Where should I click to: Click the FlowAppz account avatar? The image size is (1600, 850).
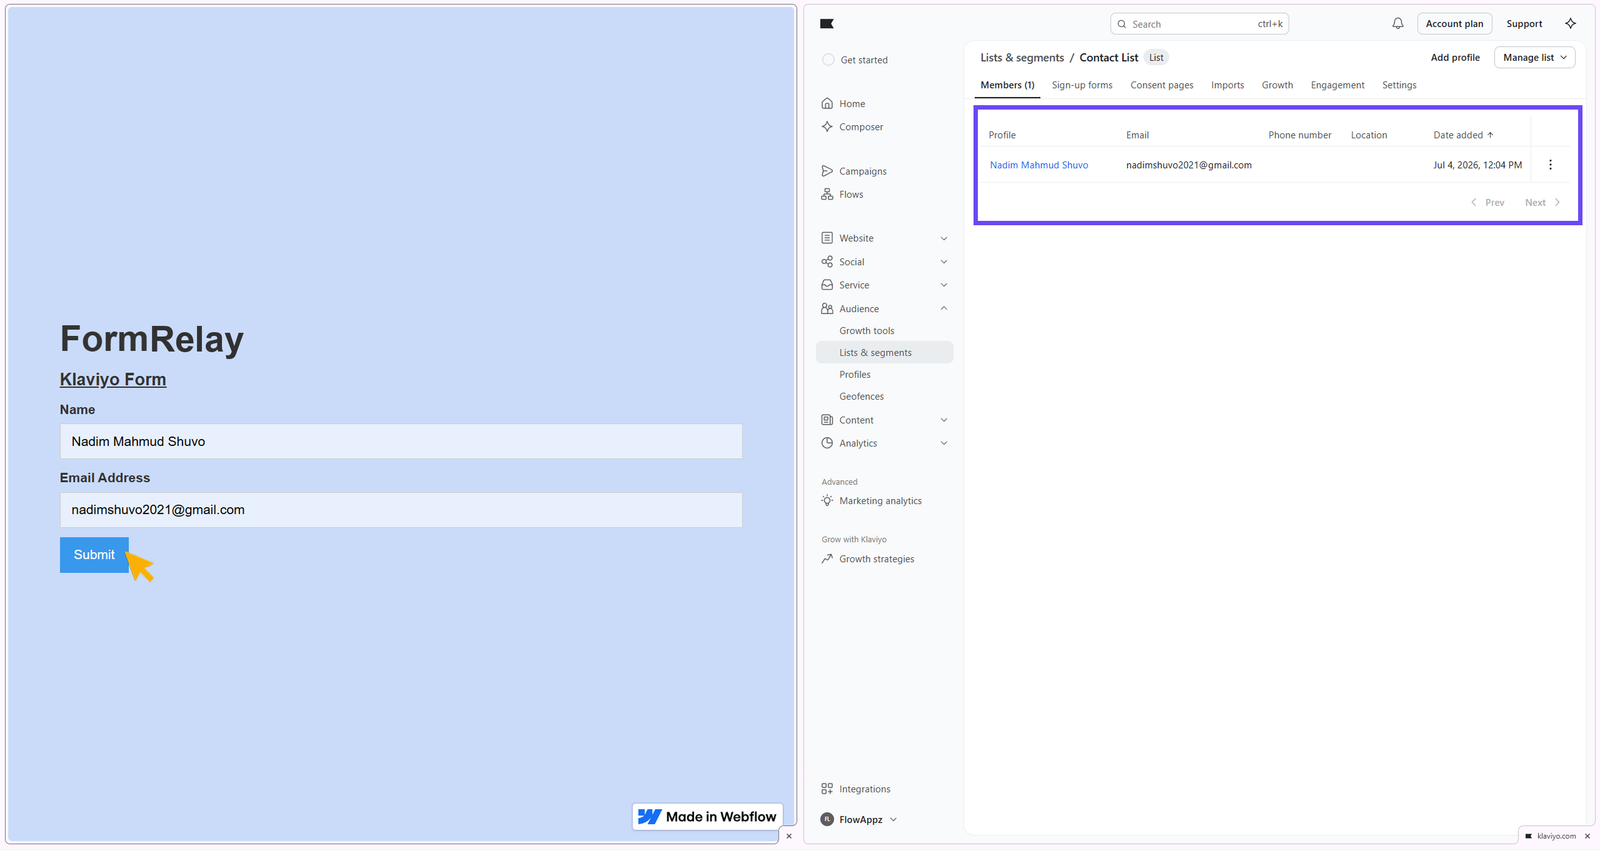827,819
